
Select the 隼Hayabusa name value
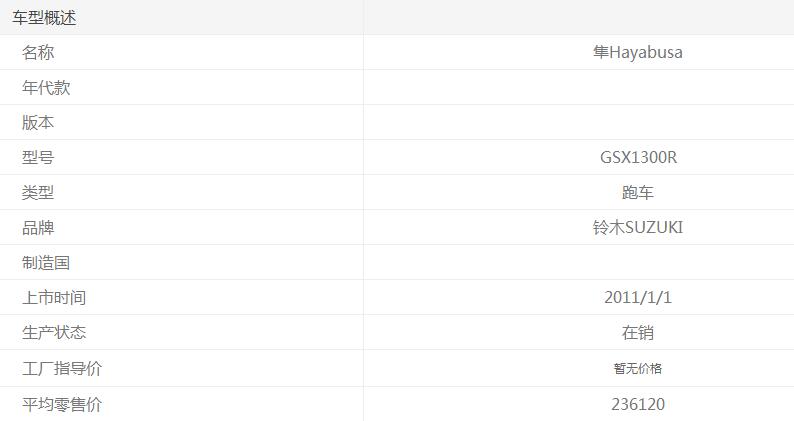click(x=637, y=53)
